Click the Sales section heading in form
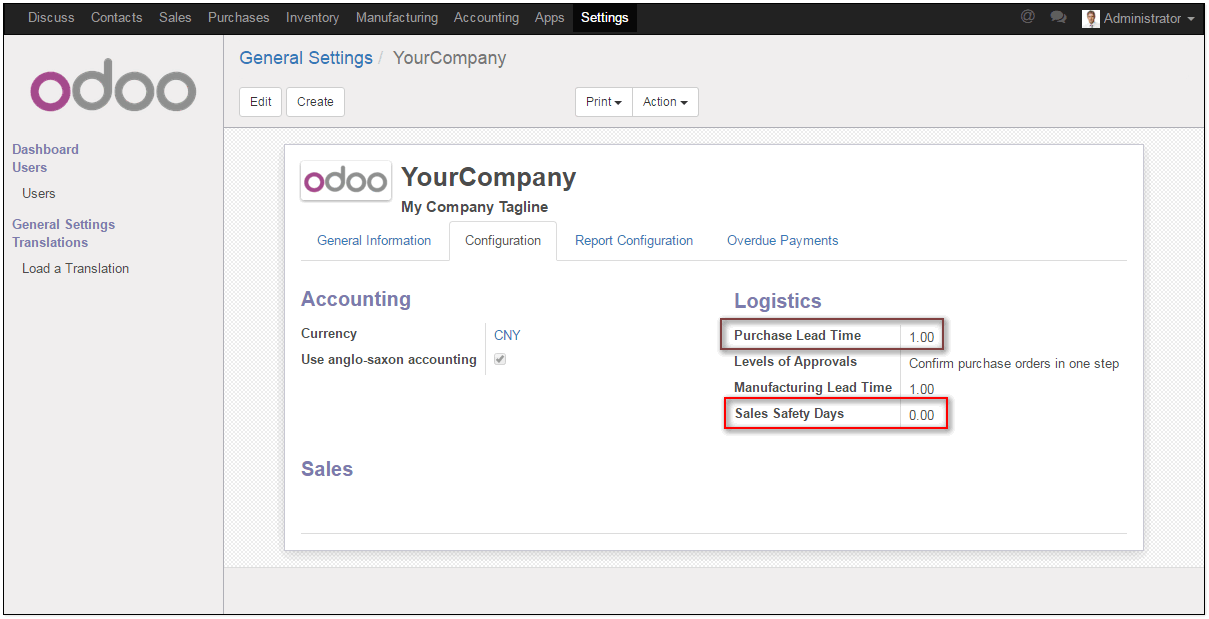 (327, 469)
